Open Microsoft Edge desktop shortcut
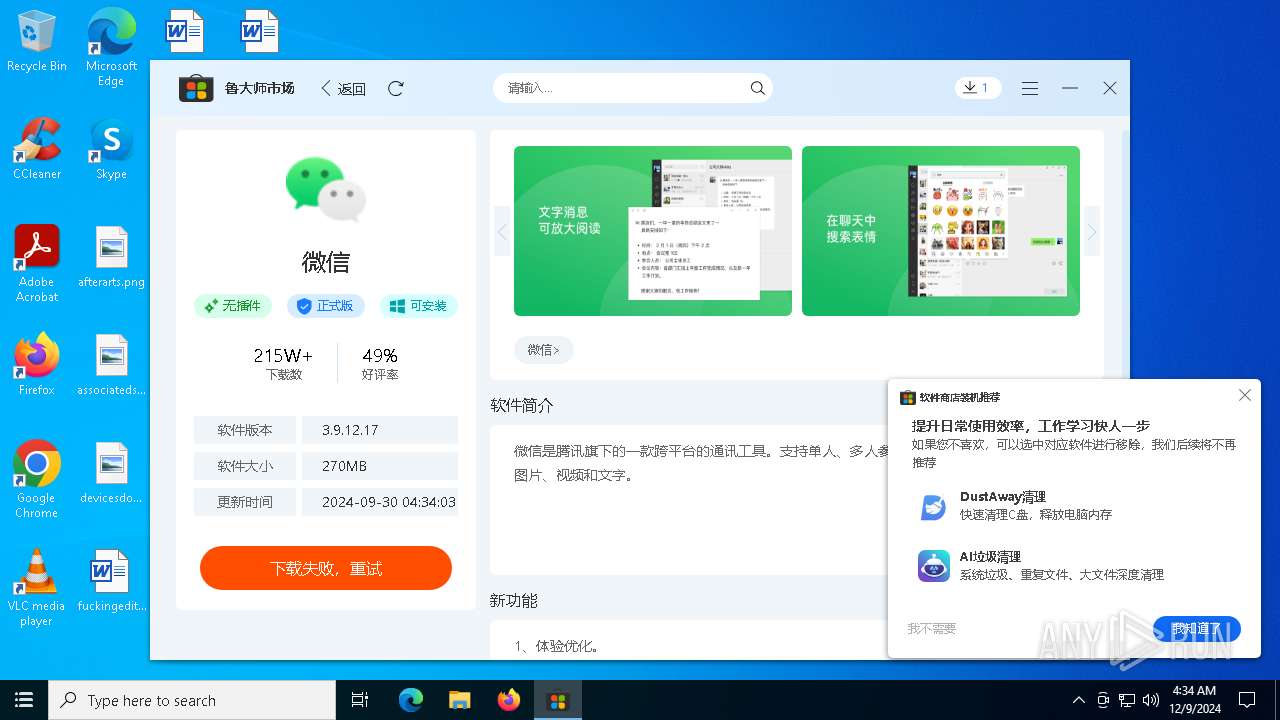The height and width of the screenshot is (720, 1280). pyautogui.click(x=111, y=46)
